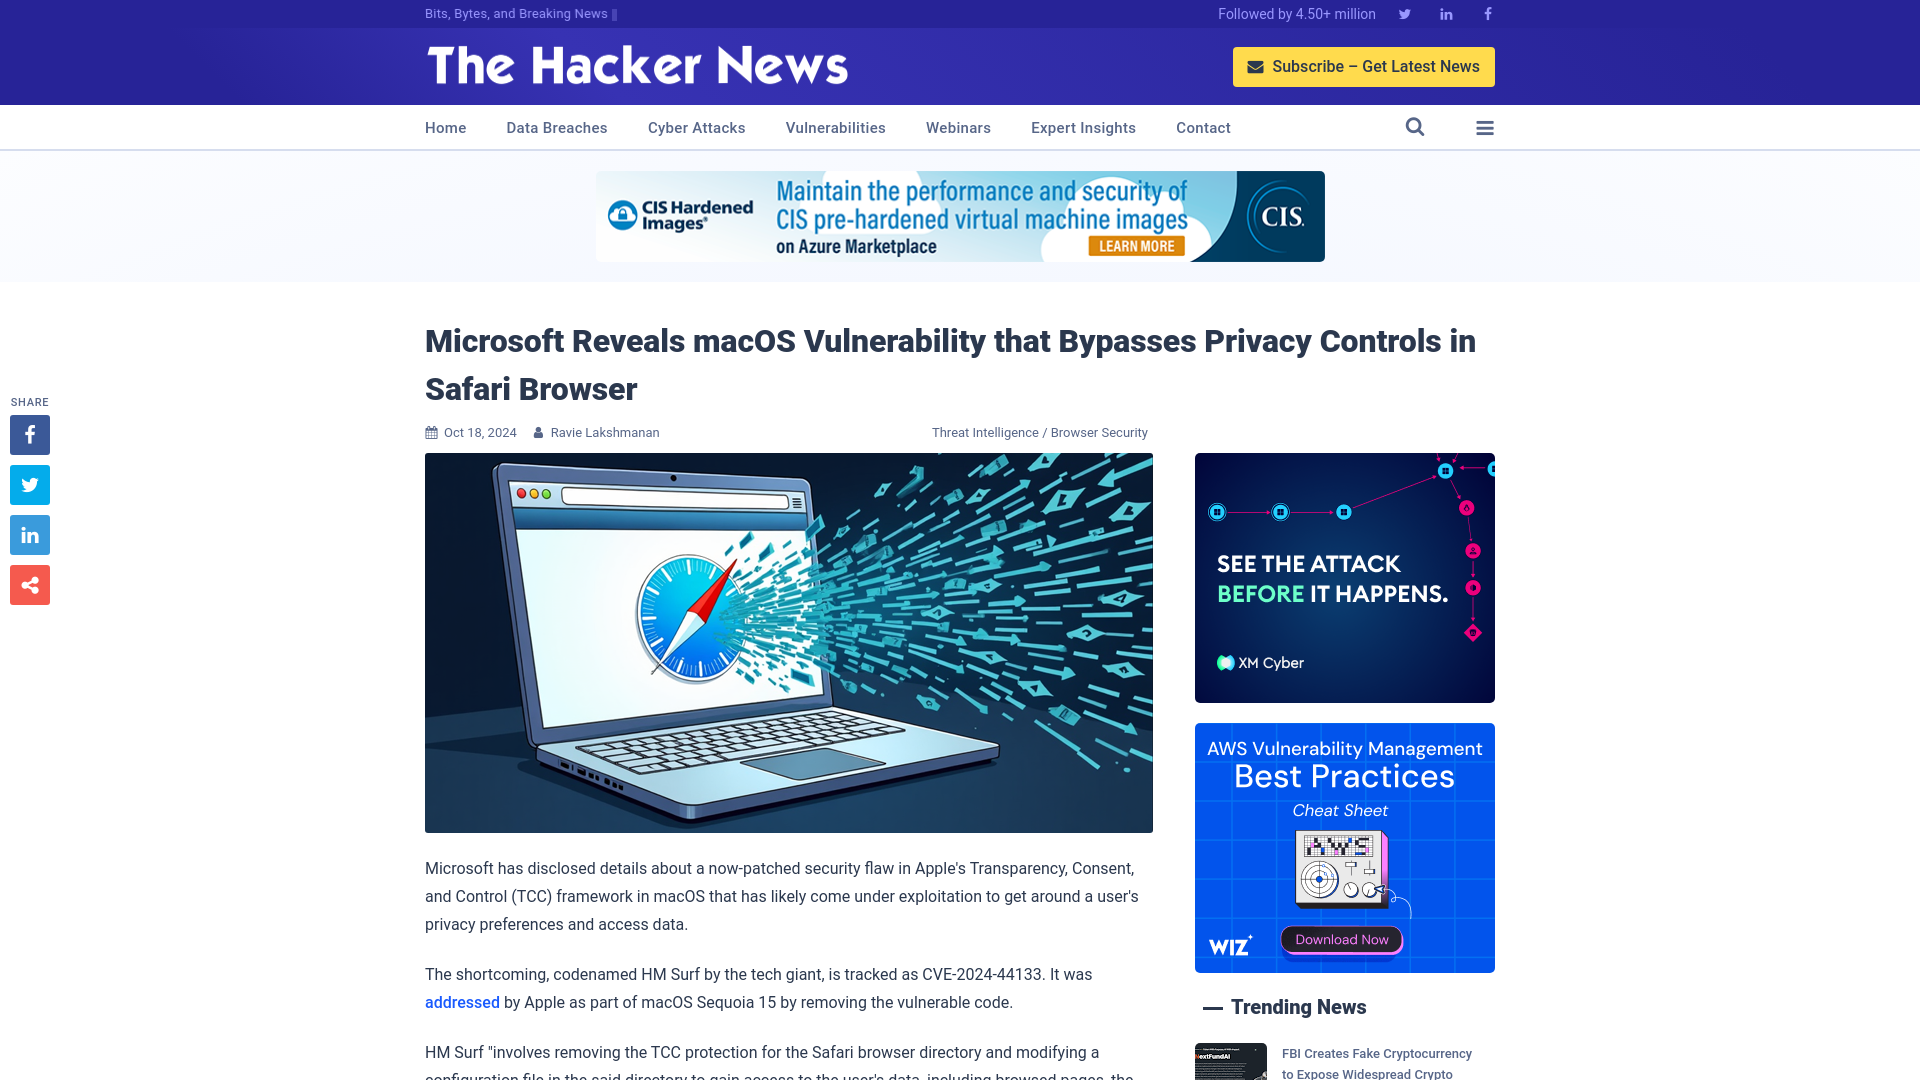
Task: Select the Cyber Attacks menu item
Action: coord(696,127)
